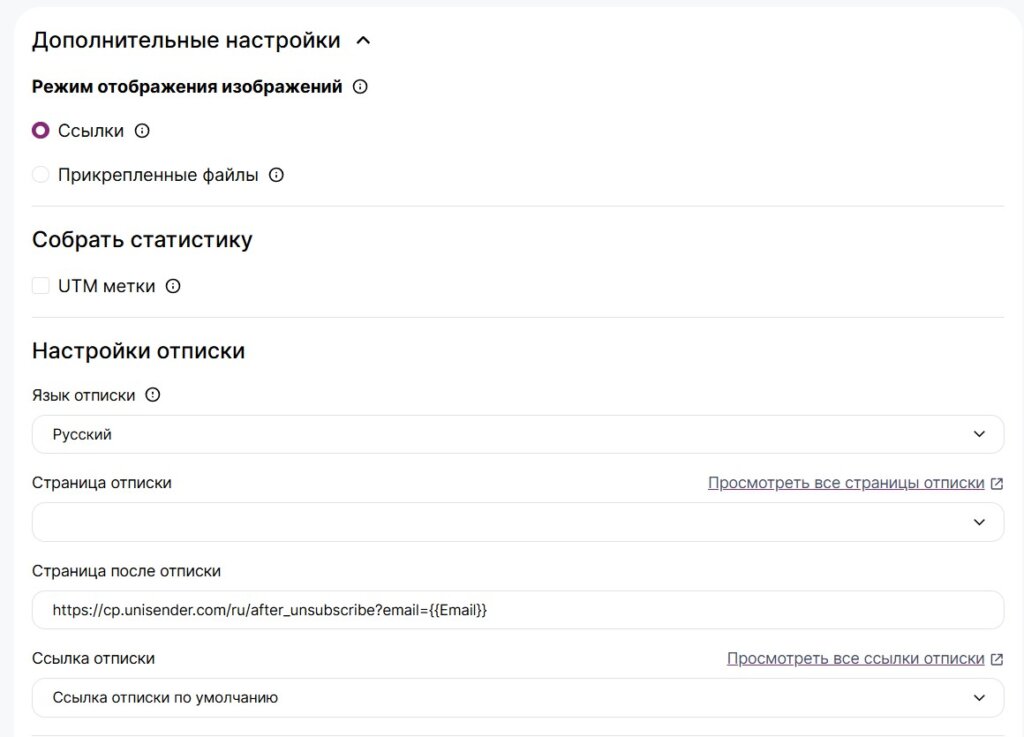
Task: Click info icon beside Прикрепленные файлы
Action: [277, 175]
